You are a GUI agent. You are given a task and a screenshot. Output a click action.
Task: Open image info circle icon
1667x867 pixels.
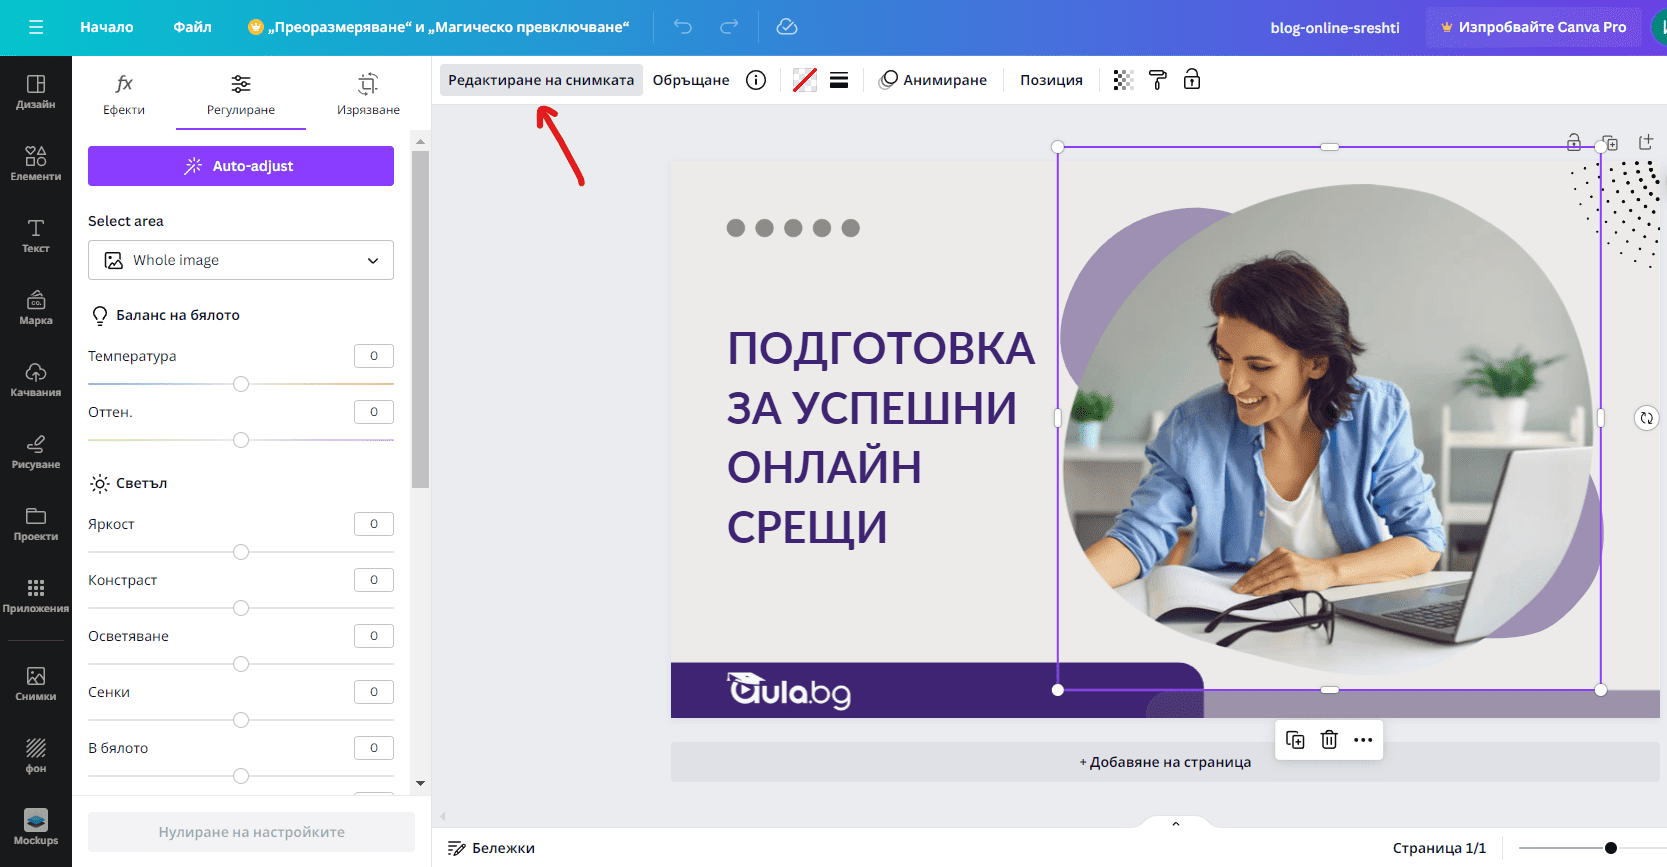(756, 80)
